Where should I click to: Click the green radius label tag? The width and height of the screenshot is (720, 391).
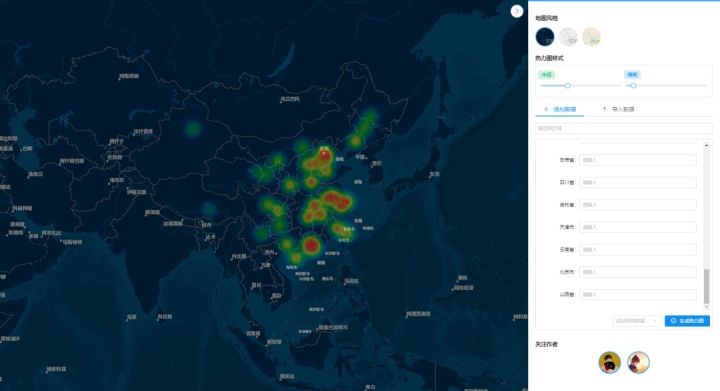[x=546, y=75]
